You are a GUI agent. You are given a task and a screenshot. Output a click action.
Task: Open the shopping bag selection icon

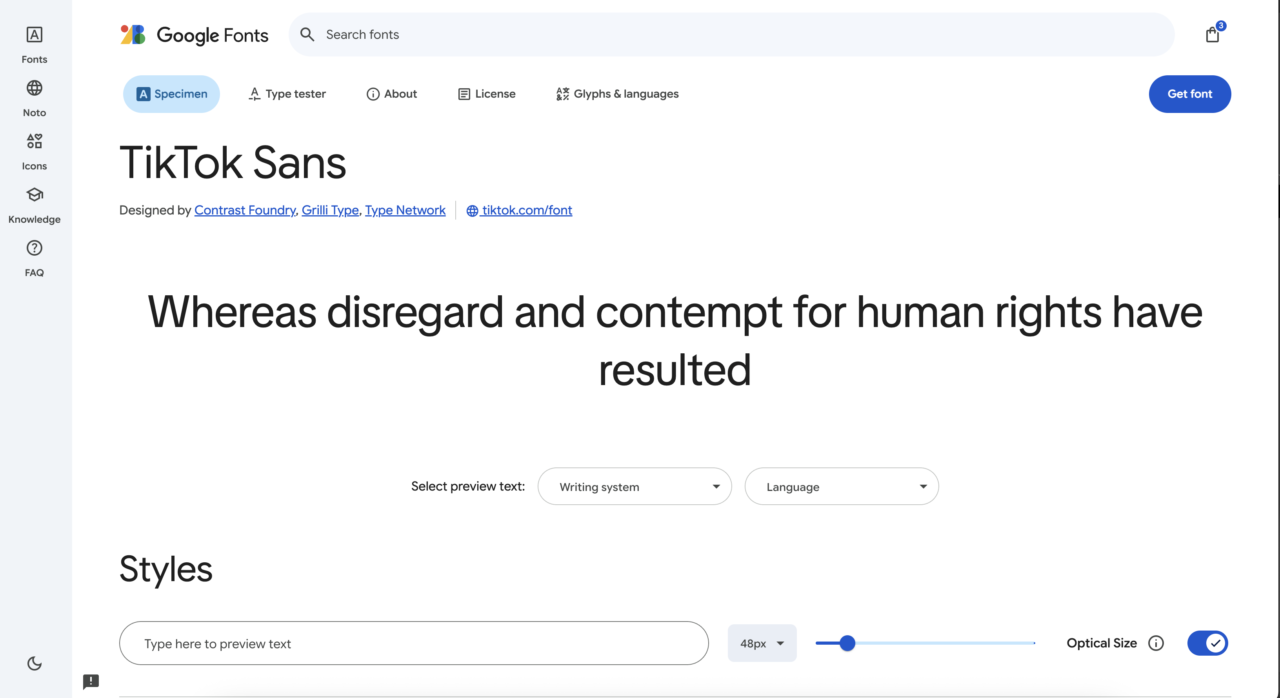(x=1212, y=34)
